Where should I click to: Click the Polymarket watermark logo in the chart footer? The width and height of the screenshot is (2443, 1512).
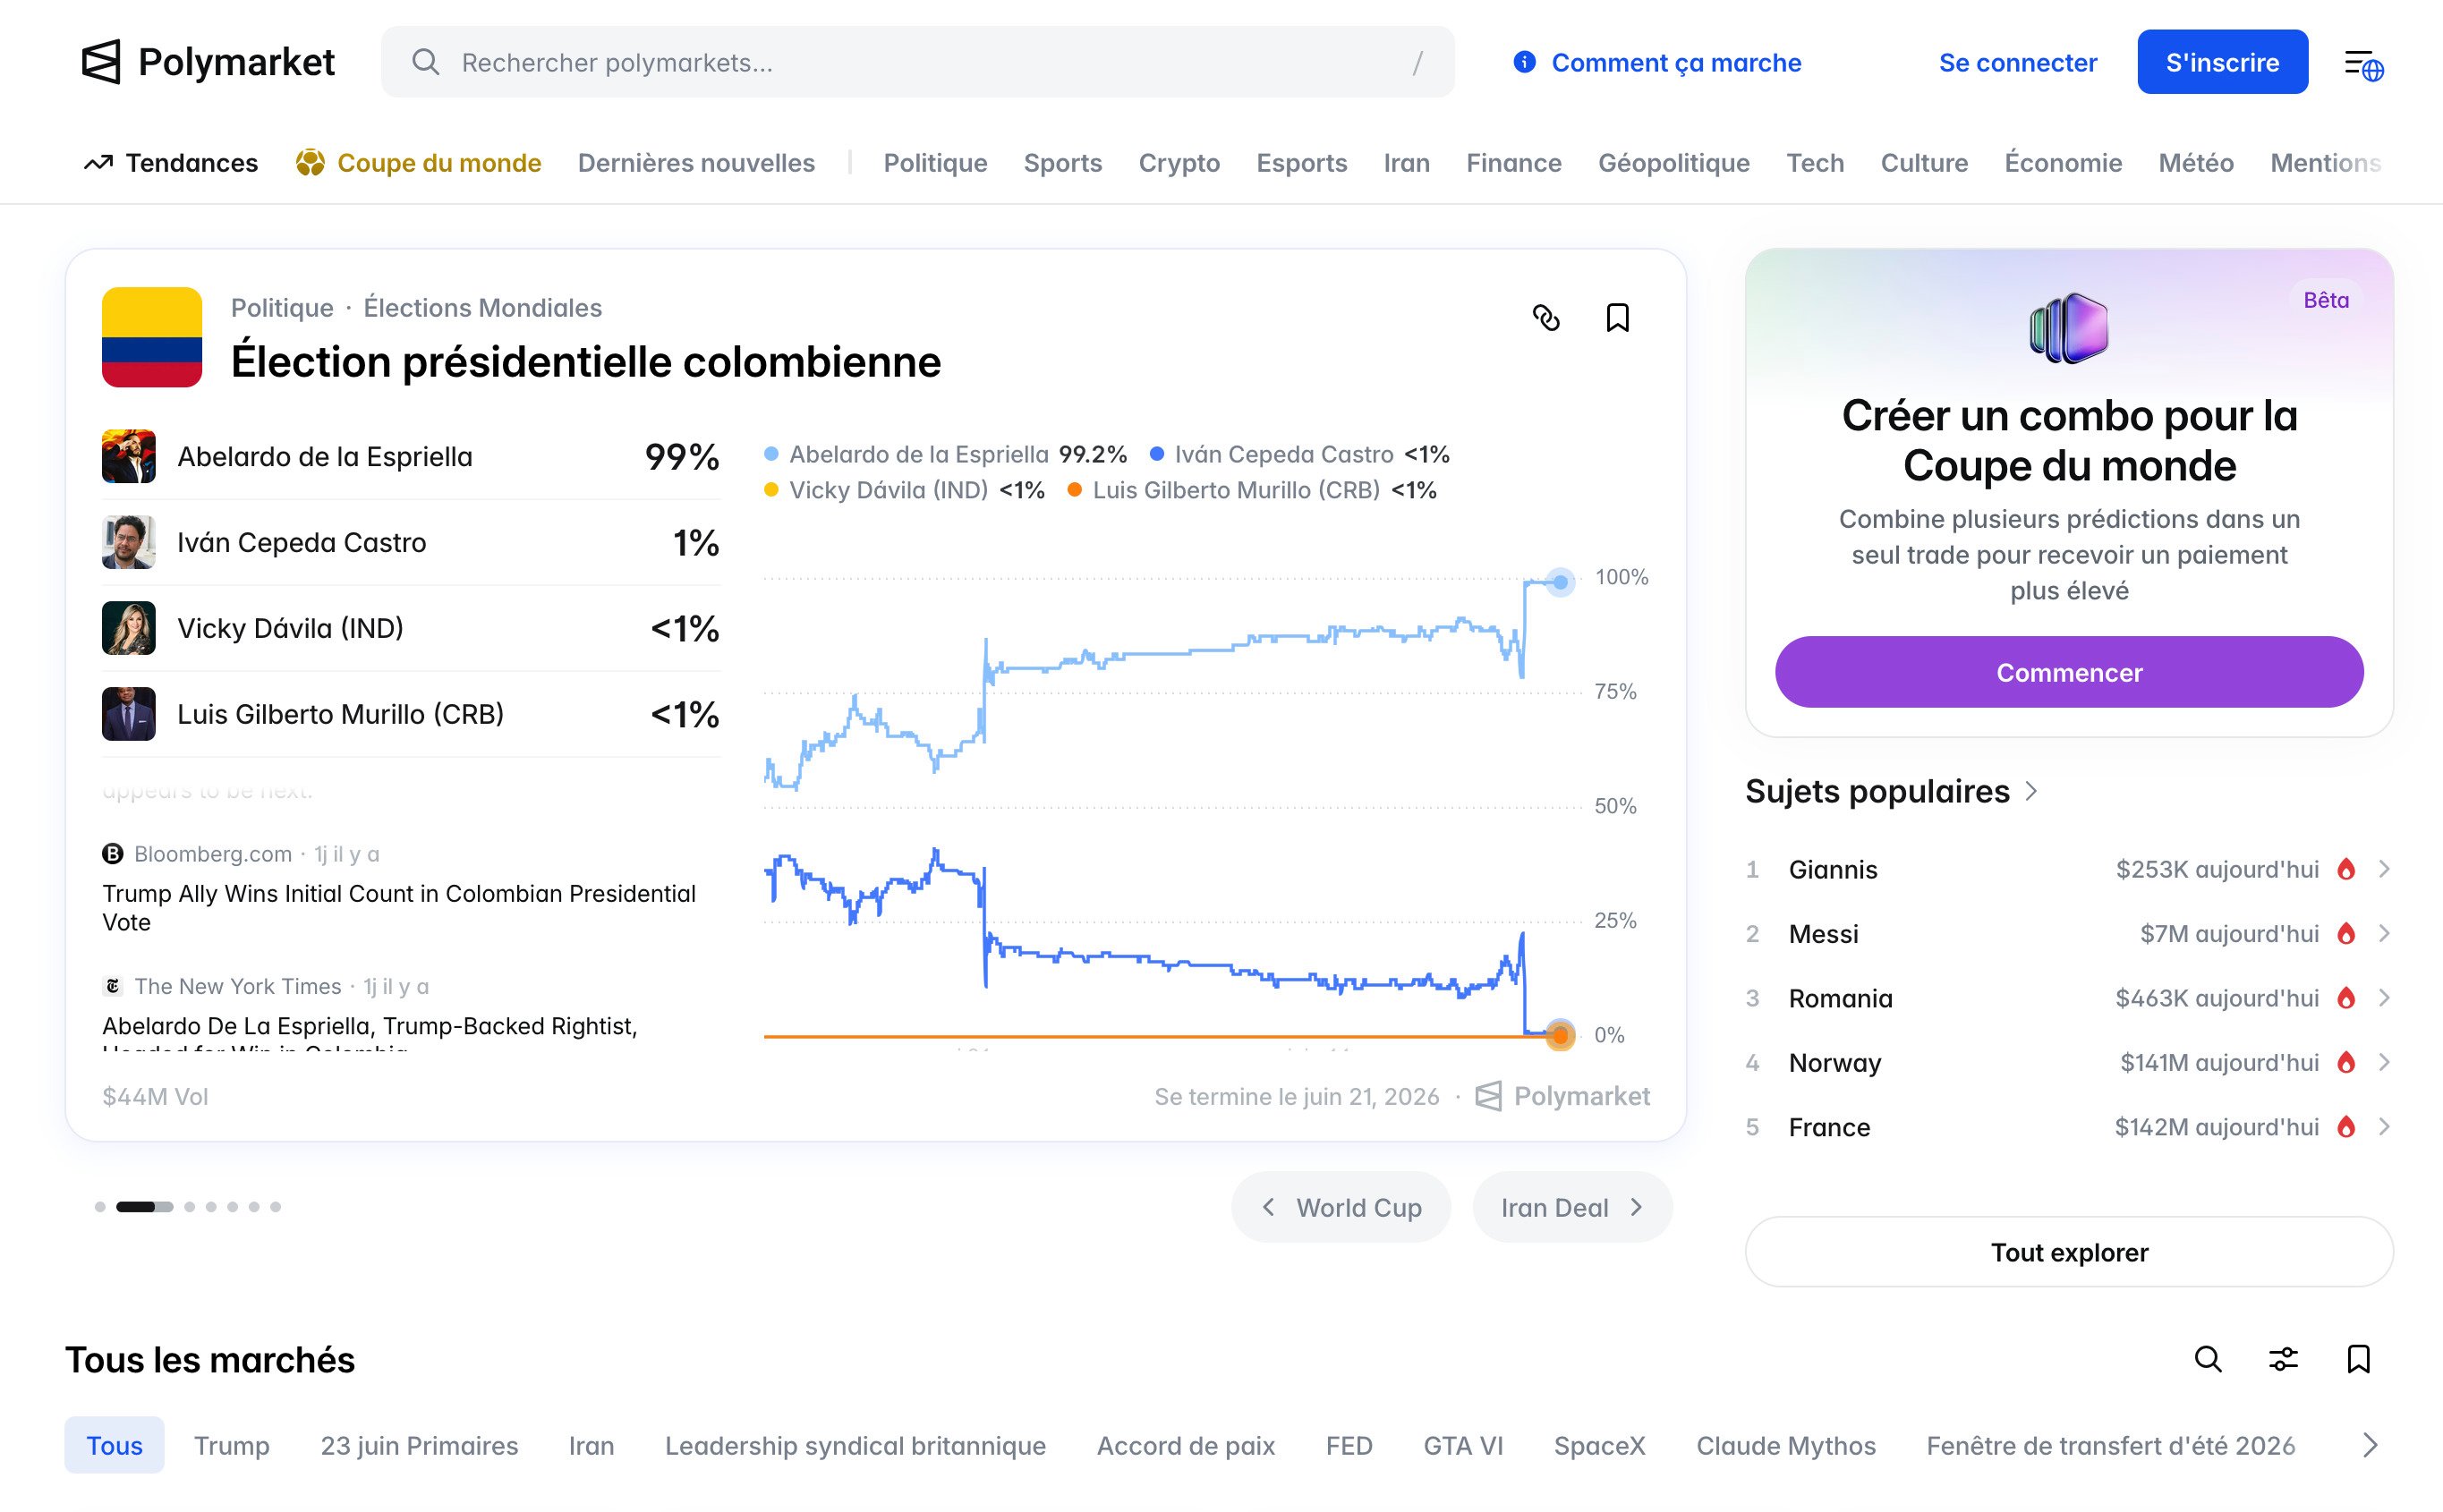1562,1096
